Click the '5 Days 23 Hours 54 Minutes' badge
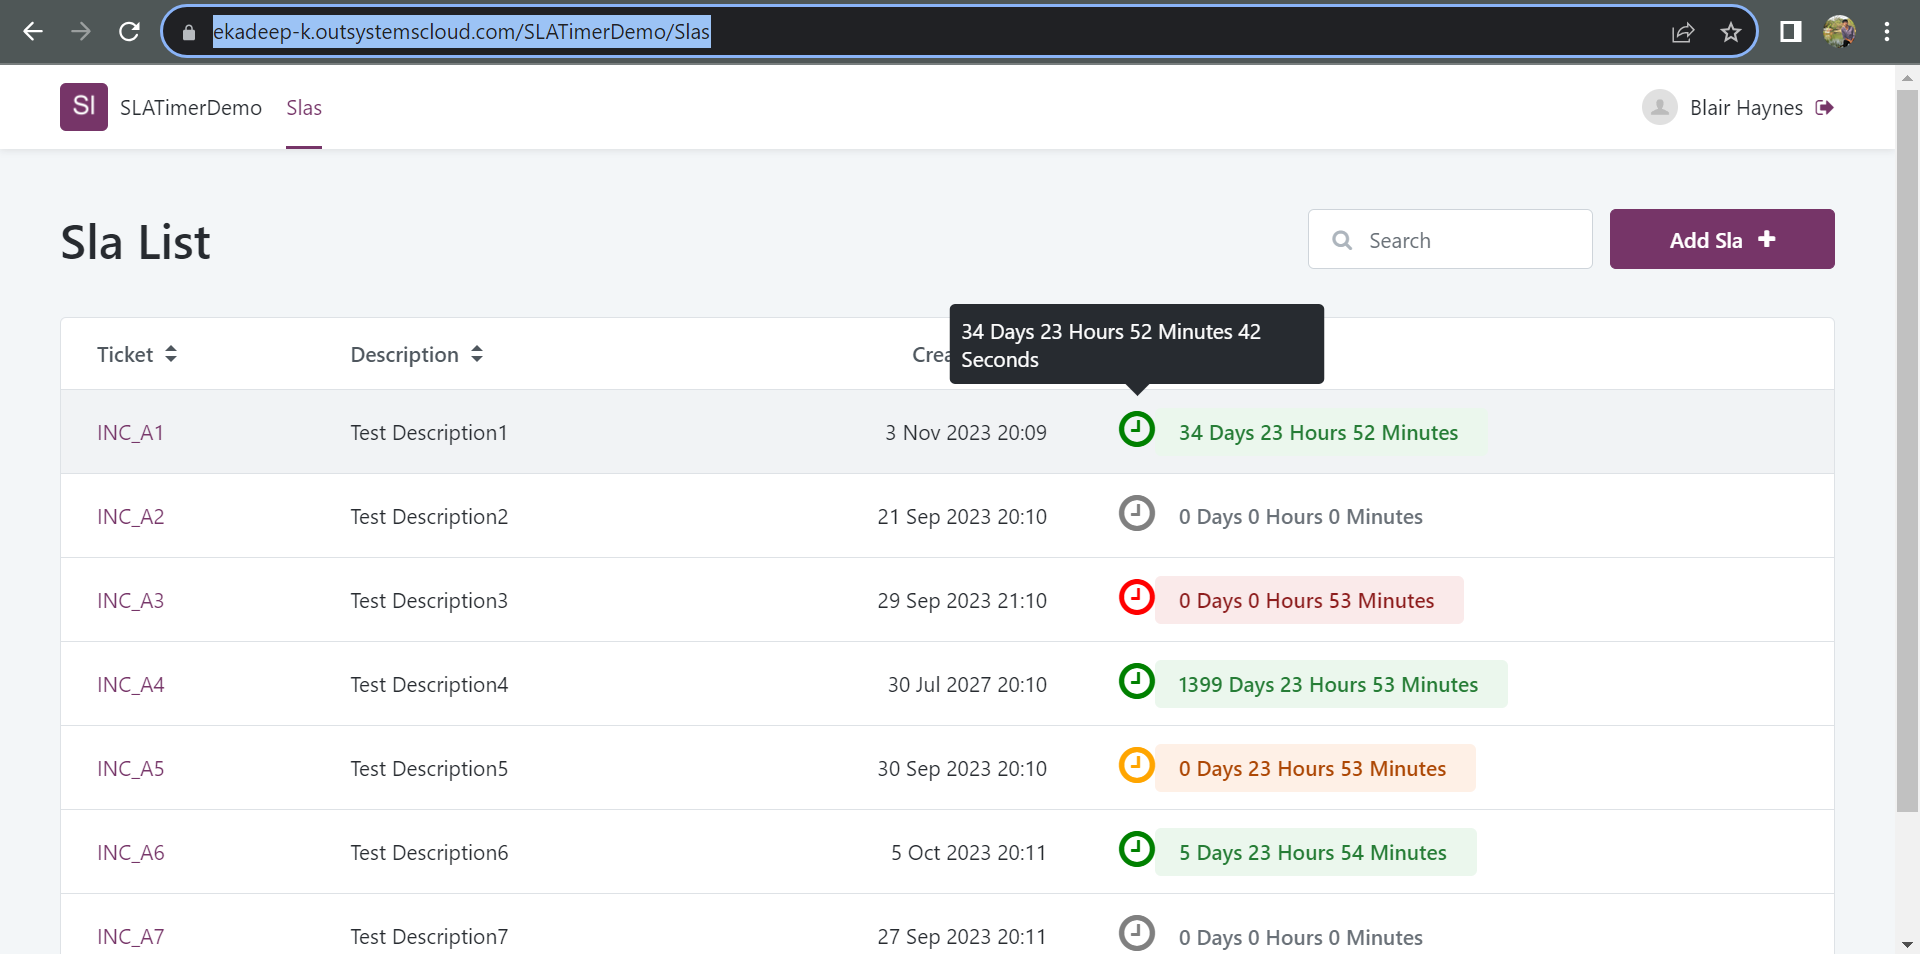The image size is (1920, 954). pos(1315,852)
